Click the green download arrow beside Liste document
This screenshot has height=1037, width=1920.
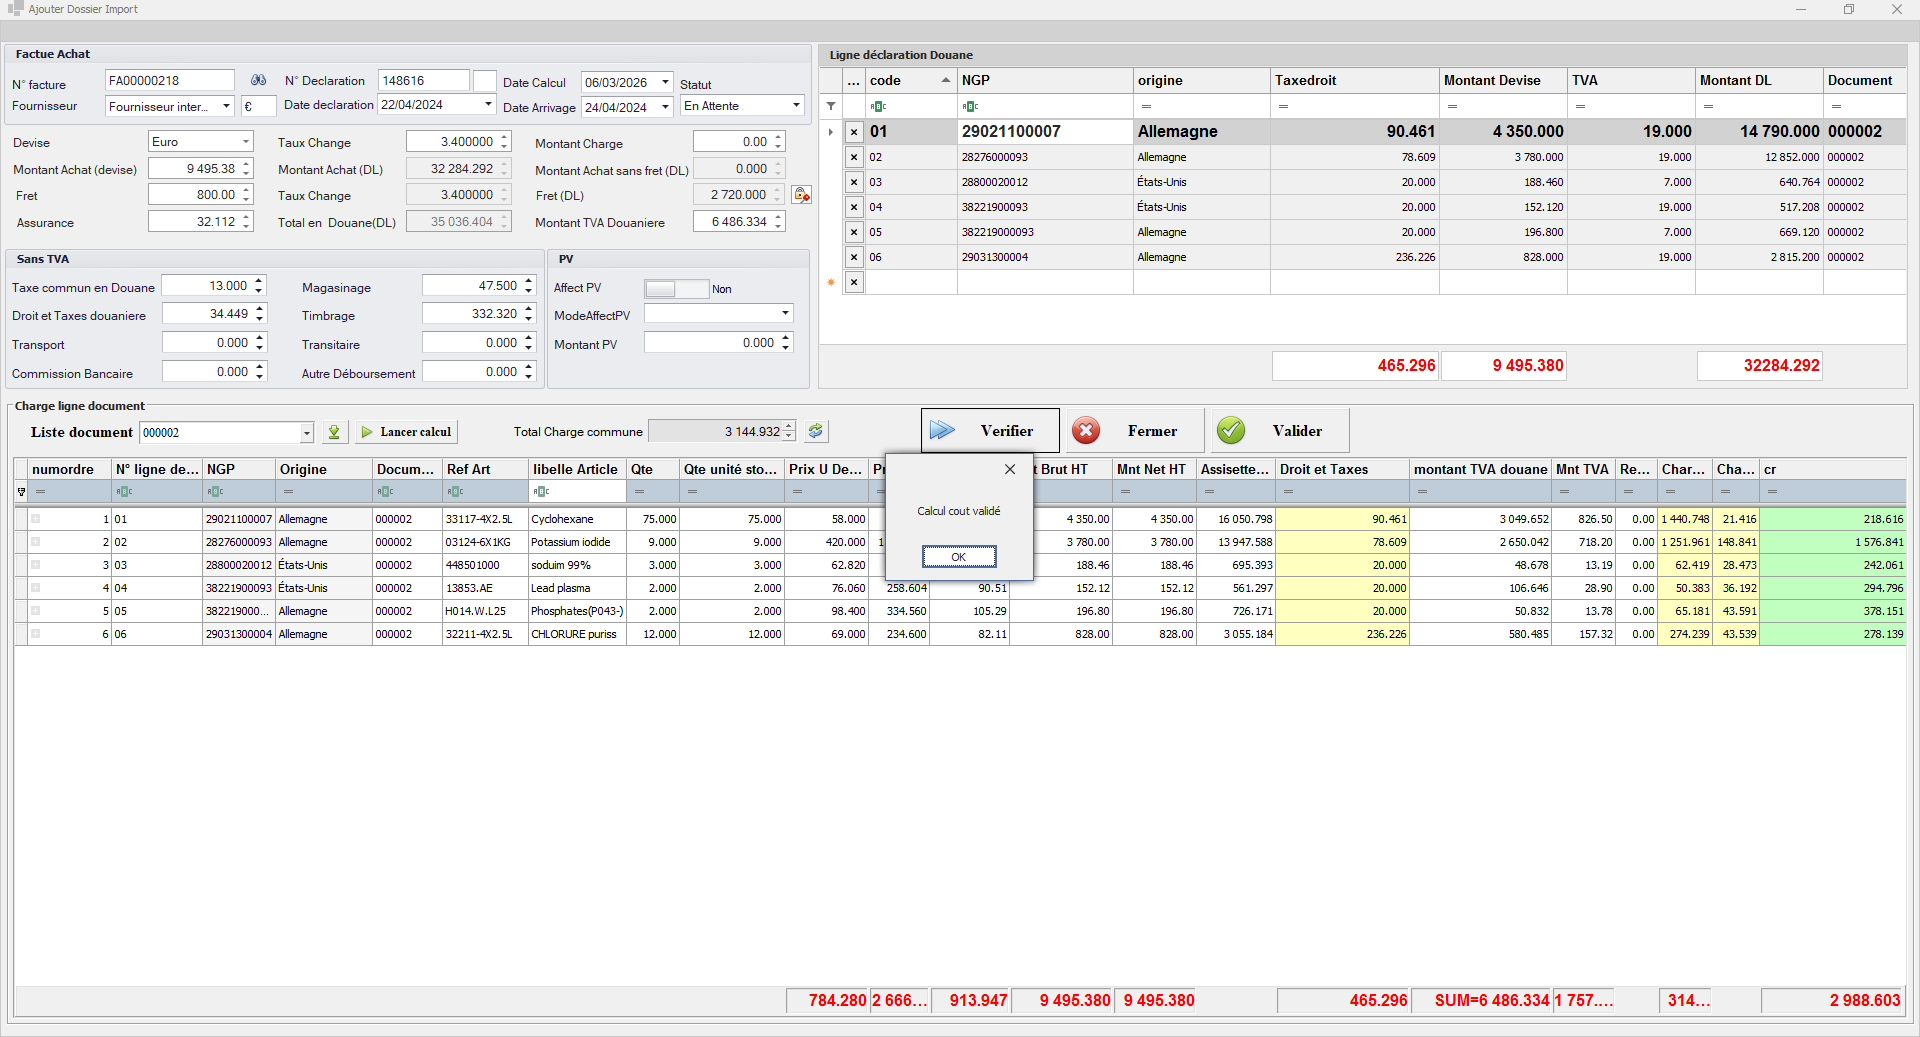pos(334,432)
